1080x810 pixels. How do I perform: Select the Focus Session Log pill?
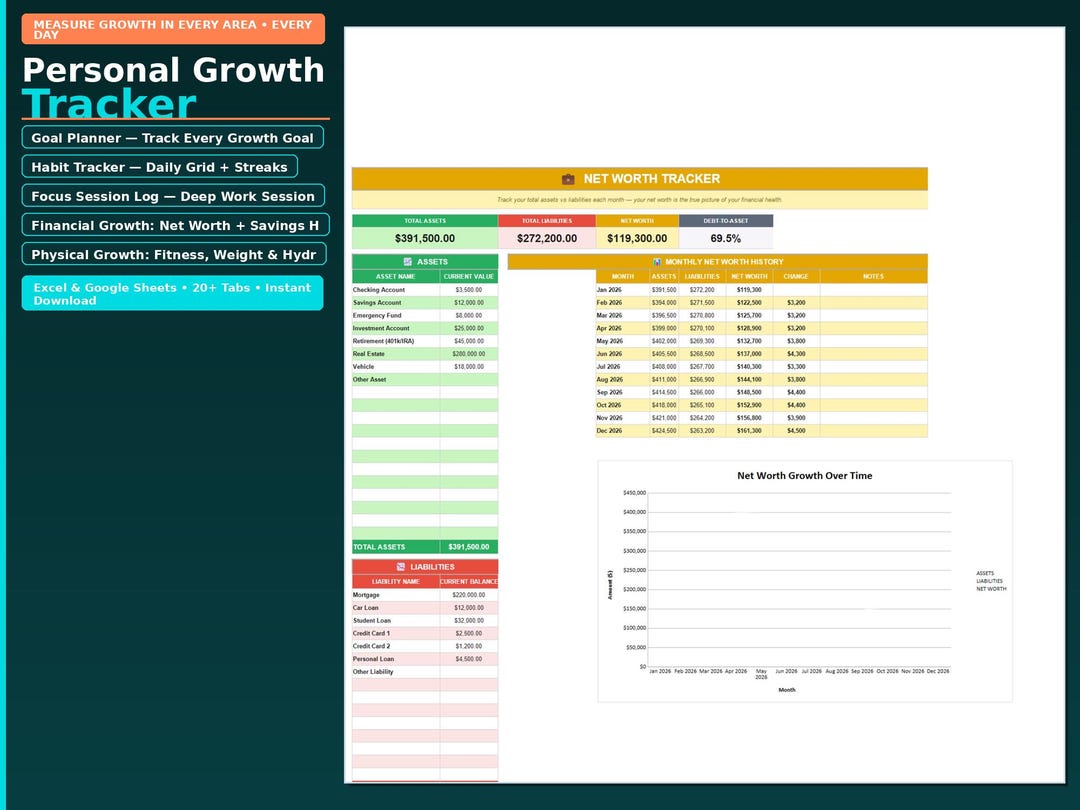pyautogui.click(x=173, y=196)
